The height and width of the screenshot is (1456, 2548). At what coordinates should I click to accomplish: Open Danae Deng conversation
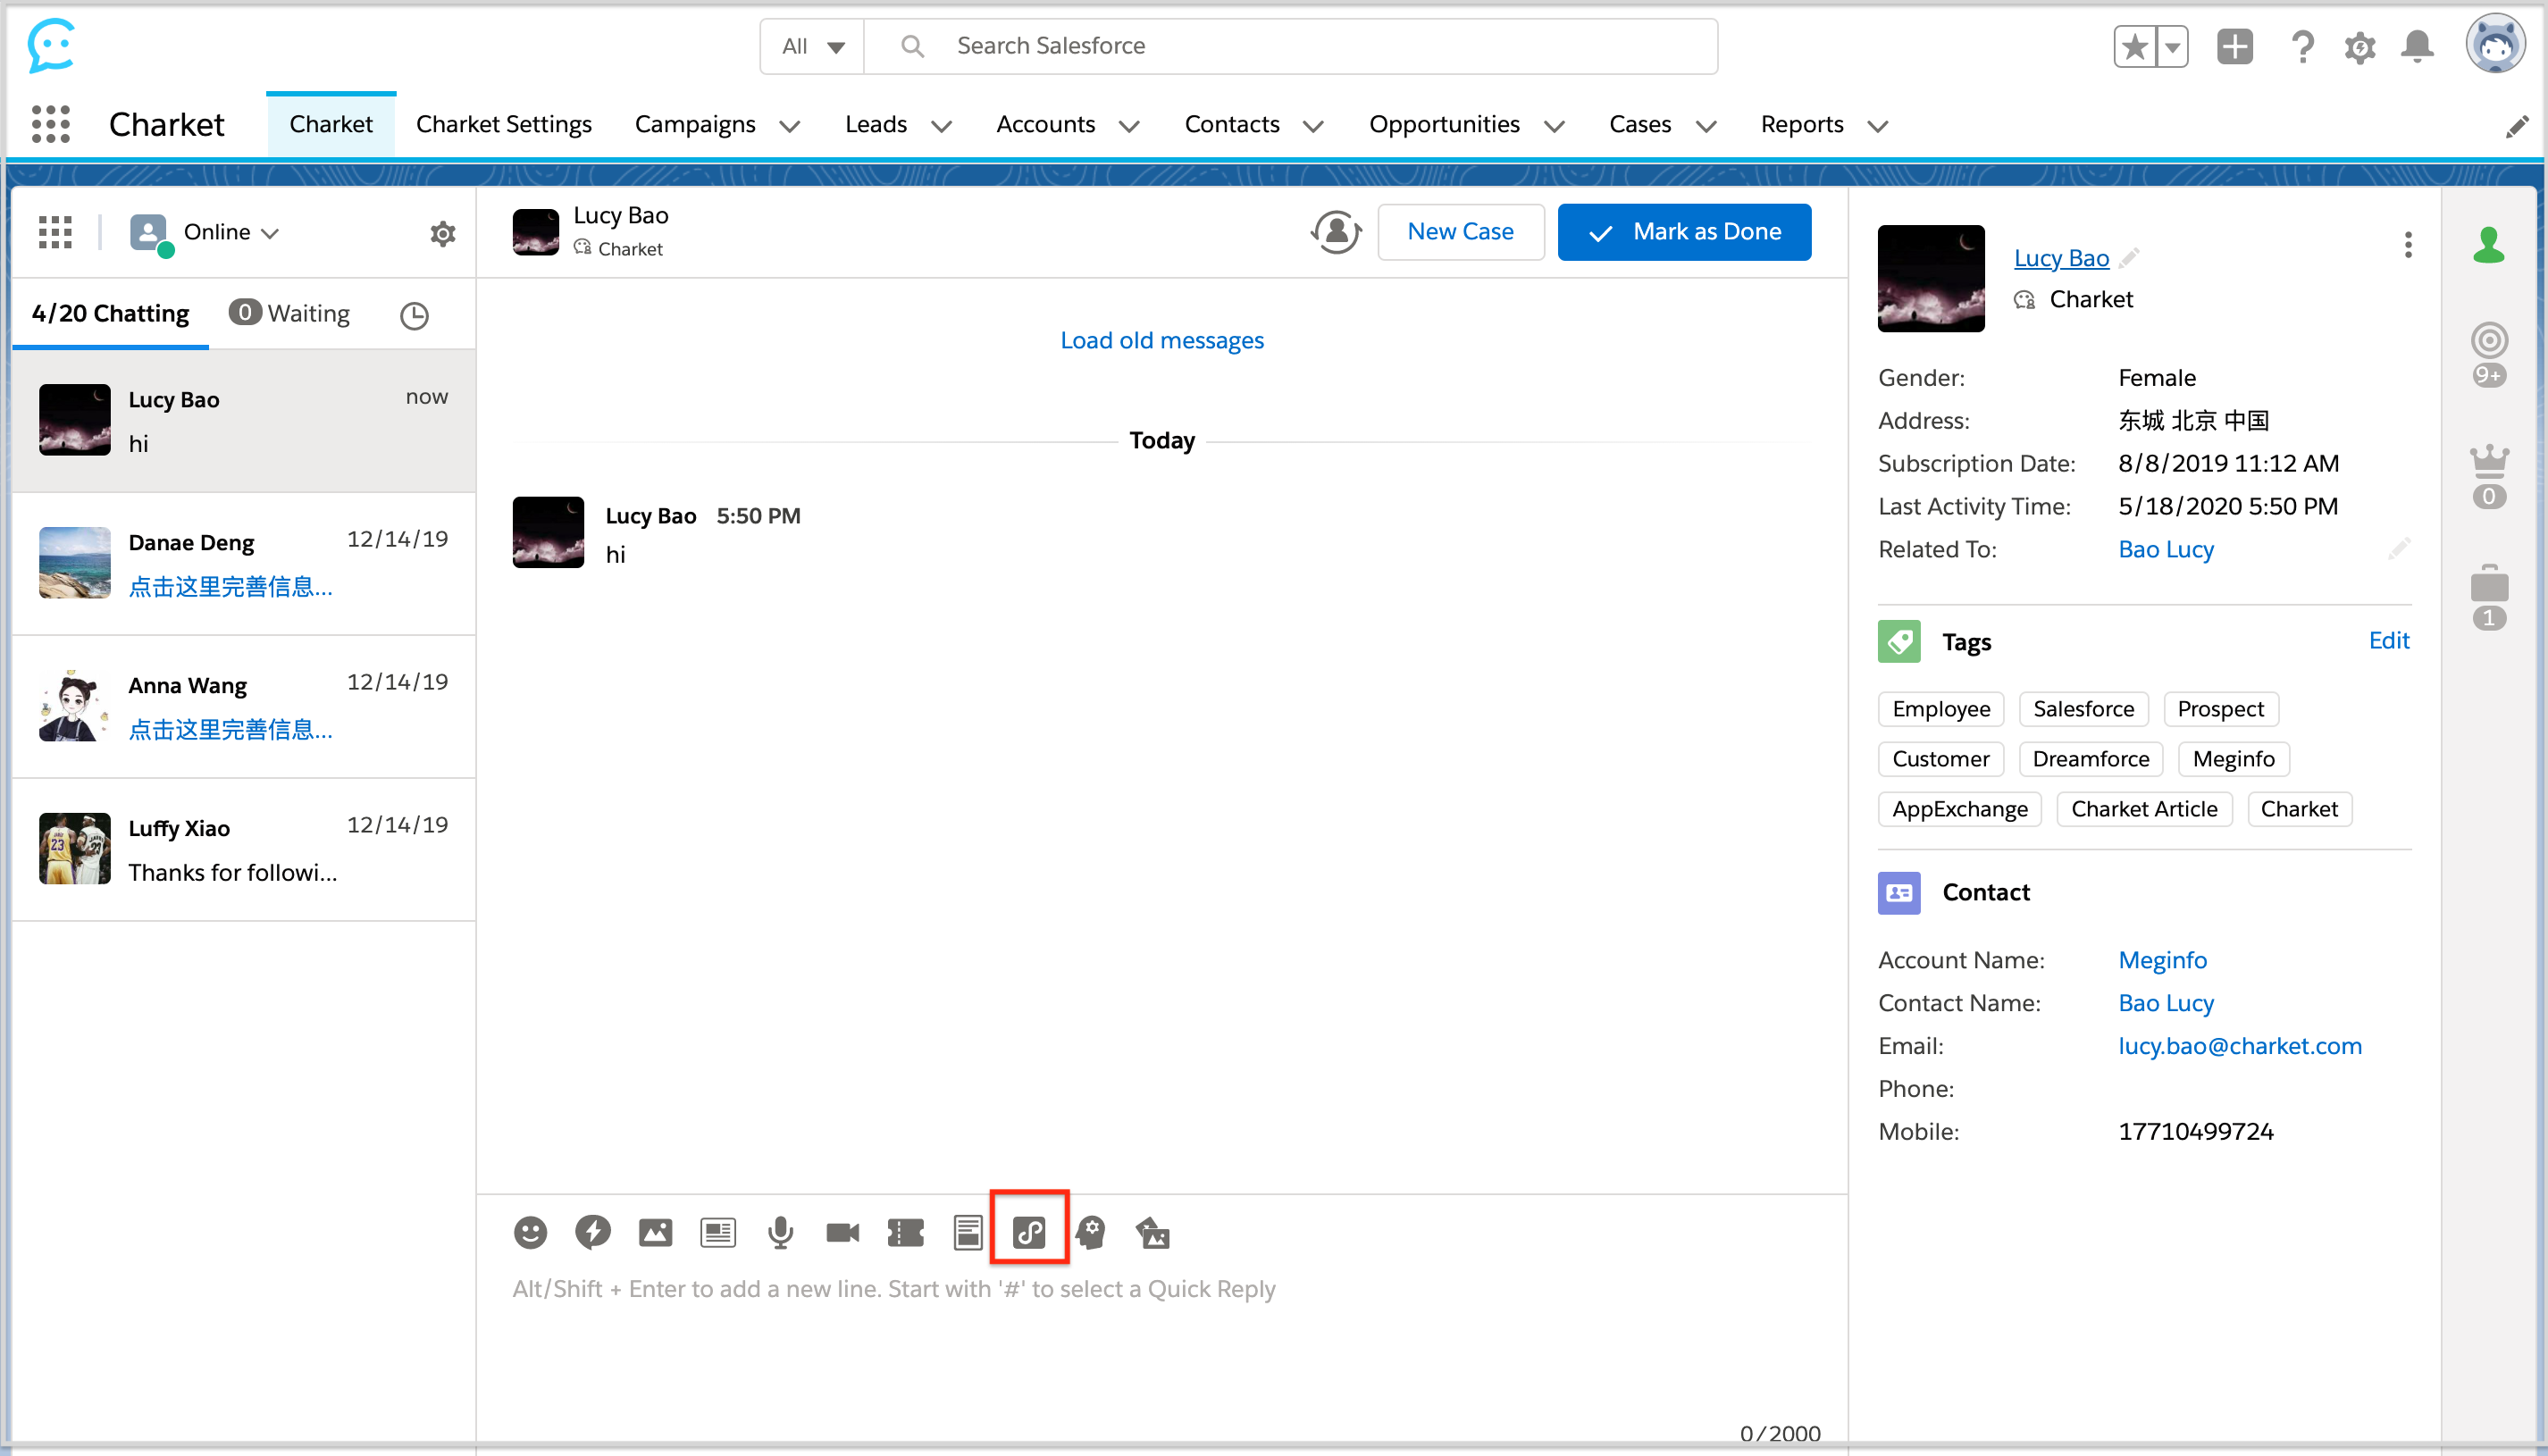tap(243, 564)
